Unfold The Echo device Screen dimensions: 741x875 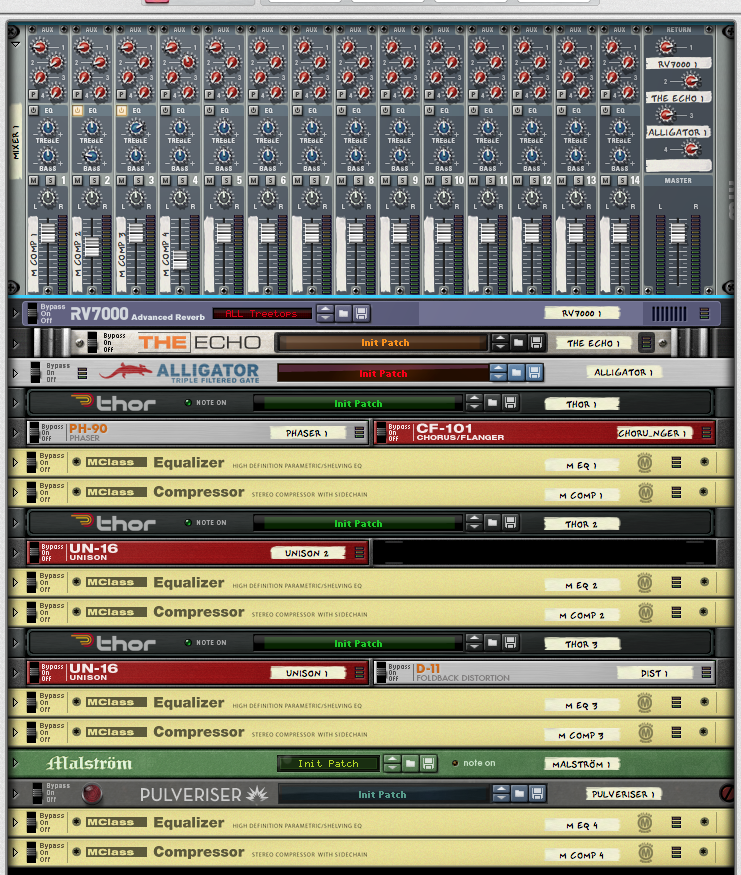(16, 343)
